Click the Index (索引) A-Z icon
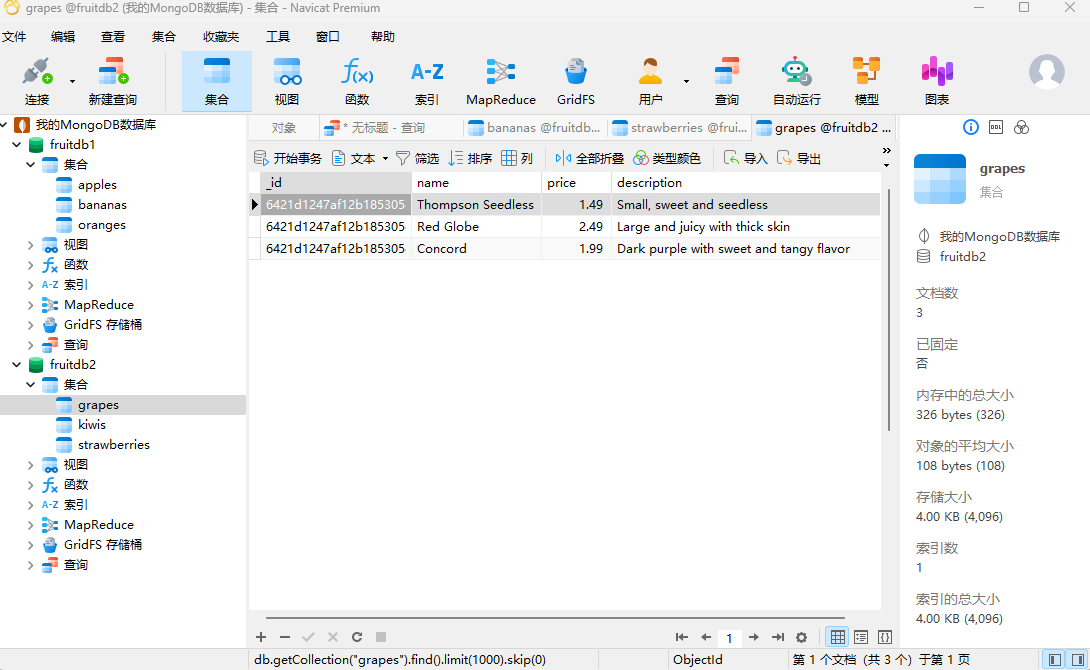 [427, 73]
